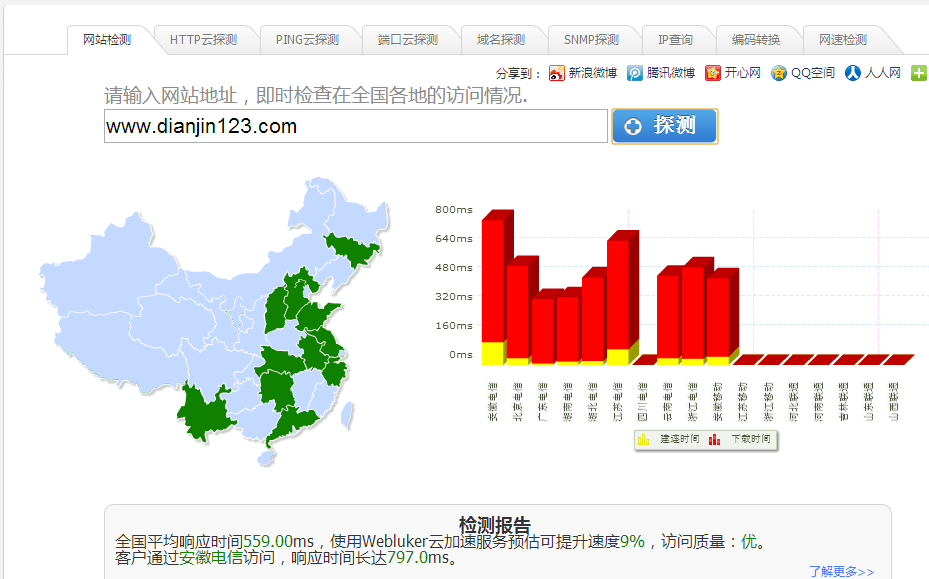Click the yellow 建连时间 legend icon

(x=643, y=439)
